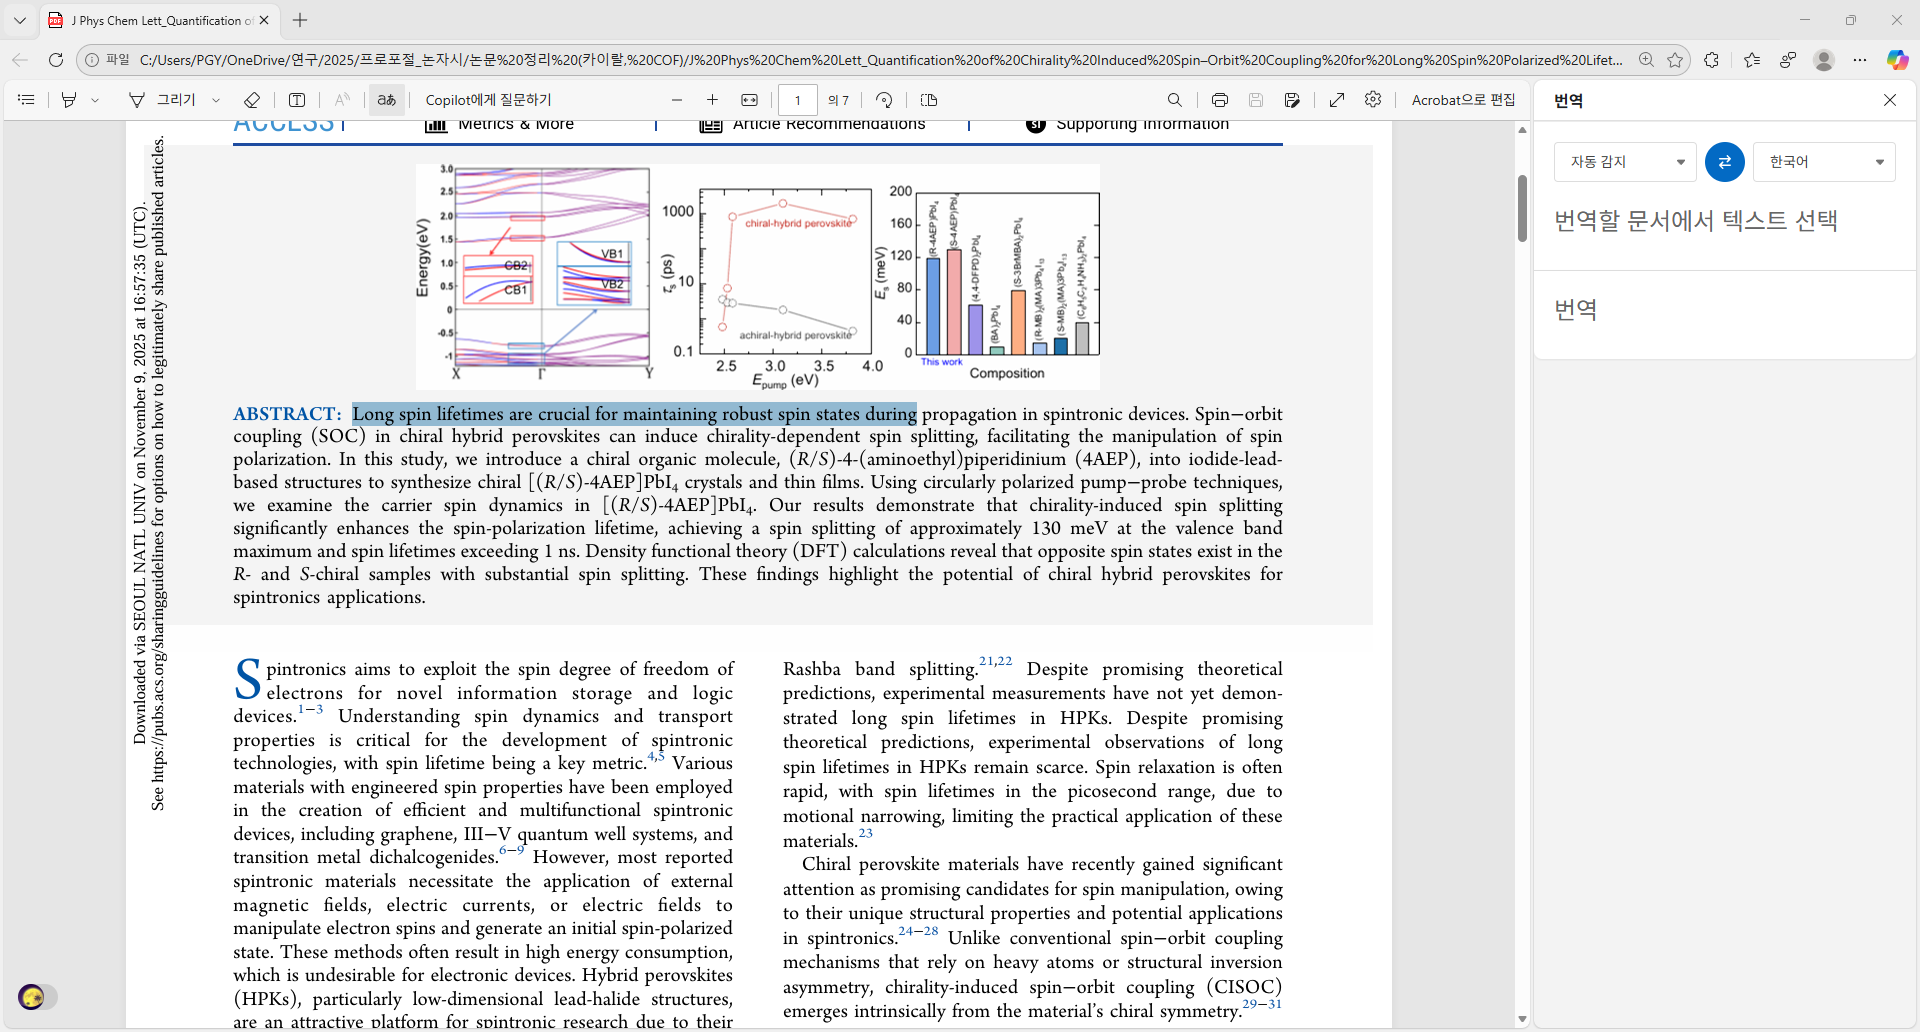This screenshot has width=1920, height=1032.
Task: Open the 자동 감지 source language dropdown
Action: point(1623,161)
